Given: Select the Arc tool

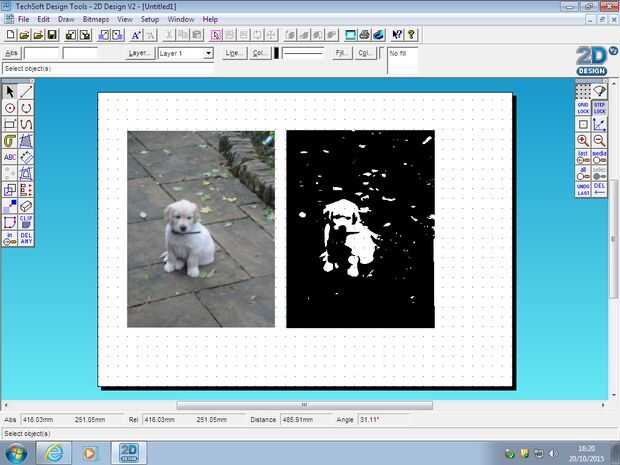Looking at the screenshot, I should click(26, 108).
